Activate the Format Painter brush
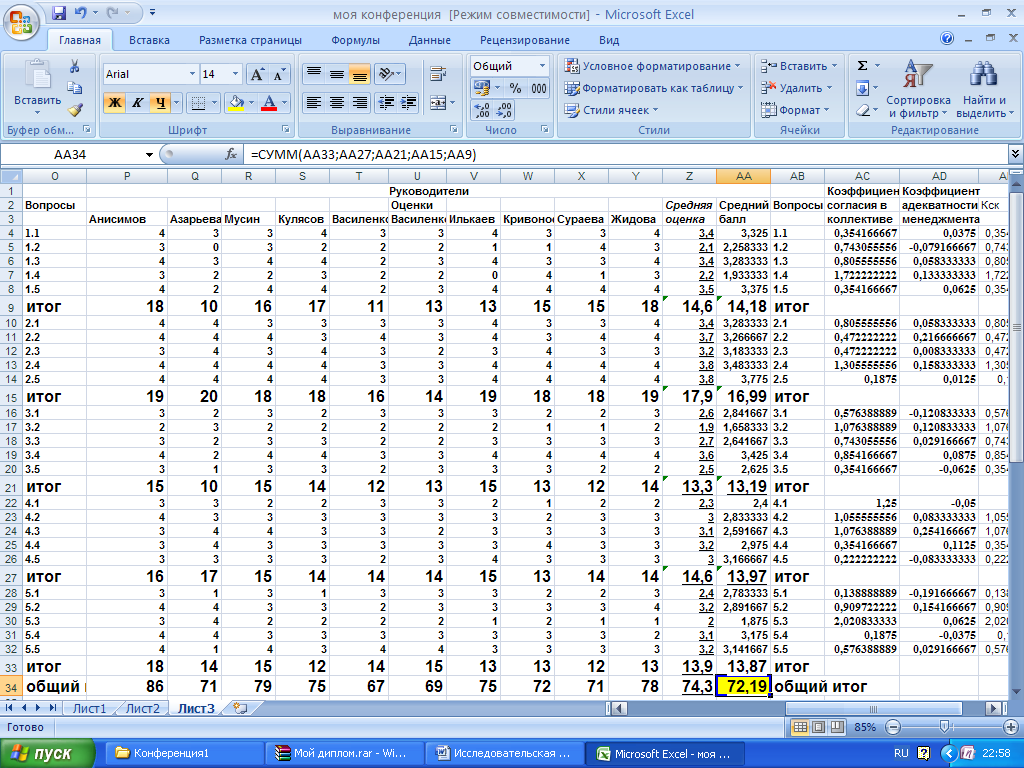Image resolution: width=1024 pixels, height=768 pixels. pyautogui.click(x=74, y=110)
